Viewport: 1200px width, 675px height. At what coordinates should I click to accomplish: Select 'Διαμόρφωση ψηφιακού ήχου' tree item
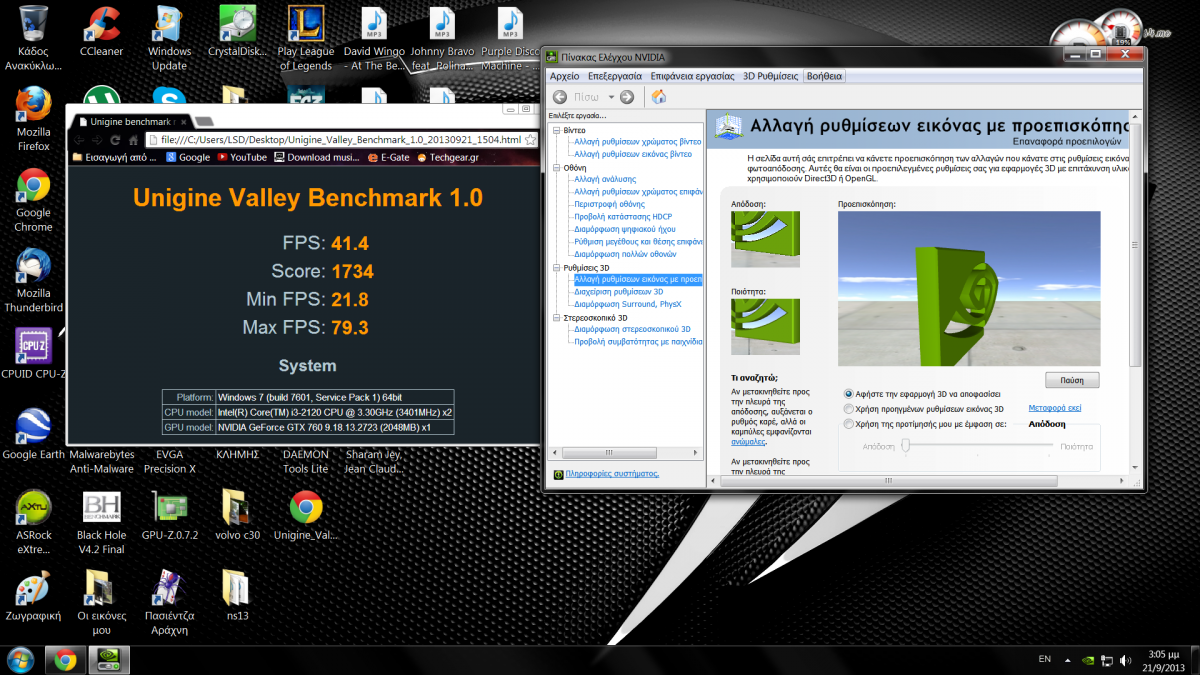click(x=626, y=229)
